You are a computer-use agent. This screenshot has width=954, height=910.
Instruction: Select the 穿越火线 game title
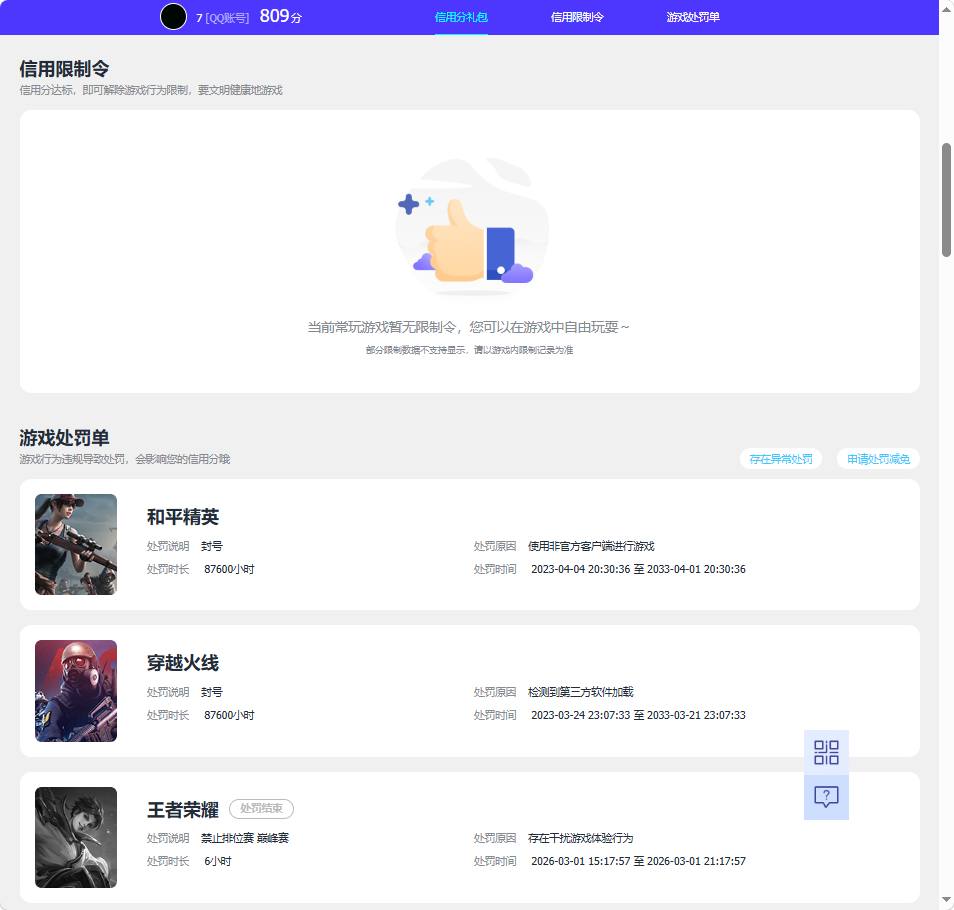click(x=183, y=663)
